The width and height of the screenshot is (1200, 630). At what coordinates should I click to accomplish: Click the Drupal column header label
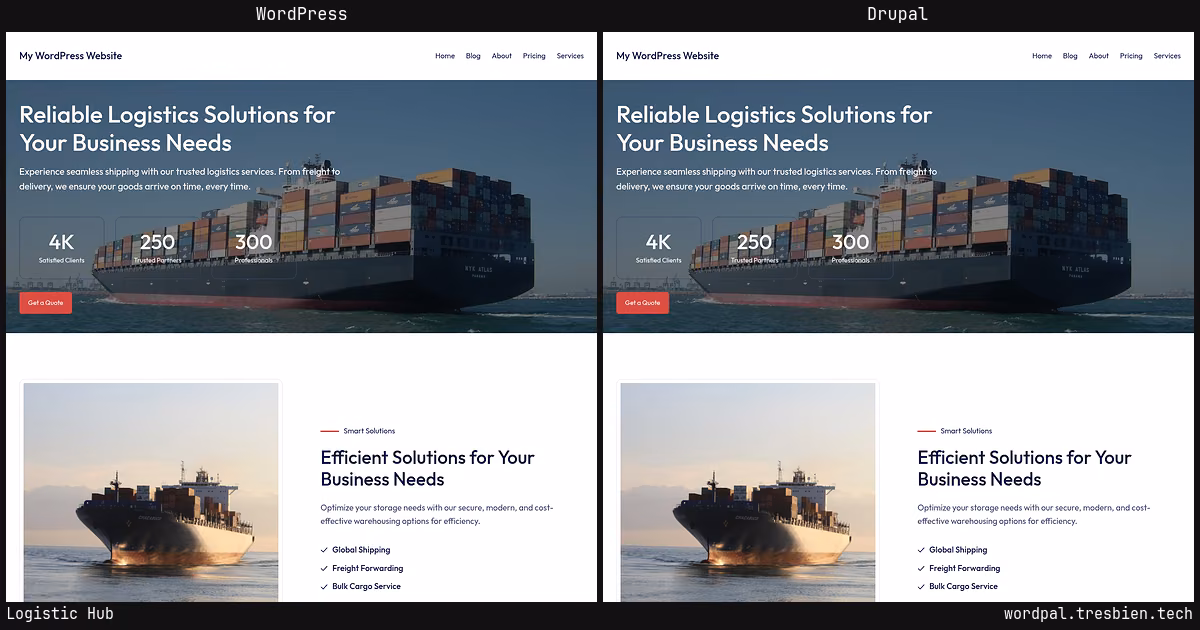point(897,14)
